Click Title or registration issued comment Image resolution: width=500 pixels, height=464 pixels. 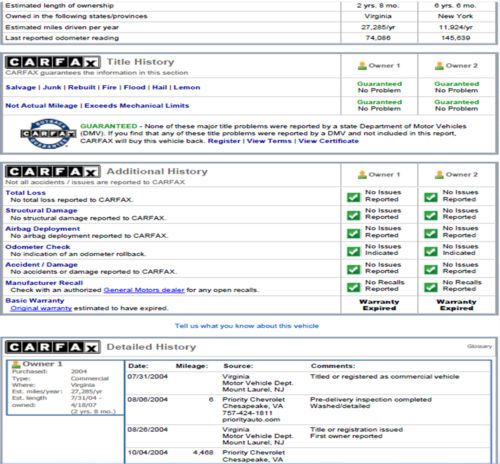(356, 430)
